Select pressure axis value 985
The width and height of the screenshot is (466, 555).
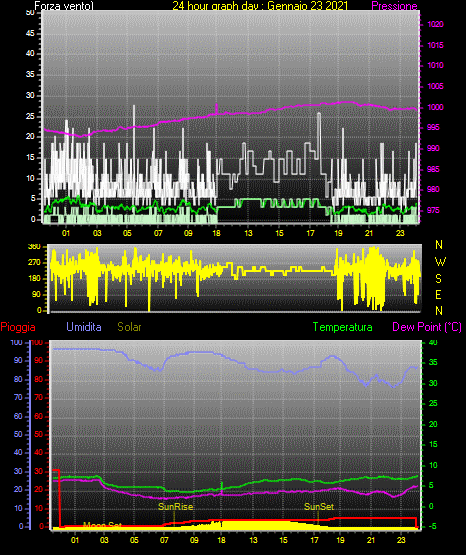point(433,169)
